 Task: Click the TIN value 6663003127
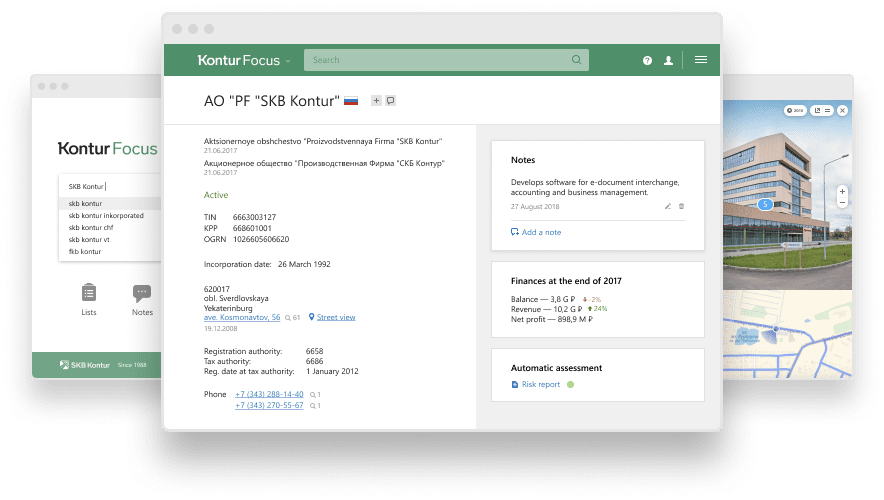tap(254, 217)
